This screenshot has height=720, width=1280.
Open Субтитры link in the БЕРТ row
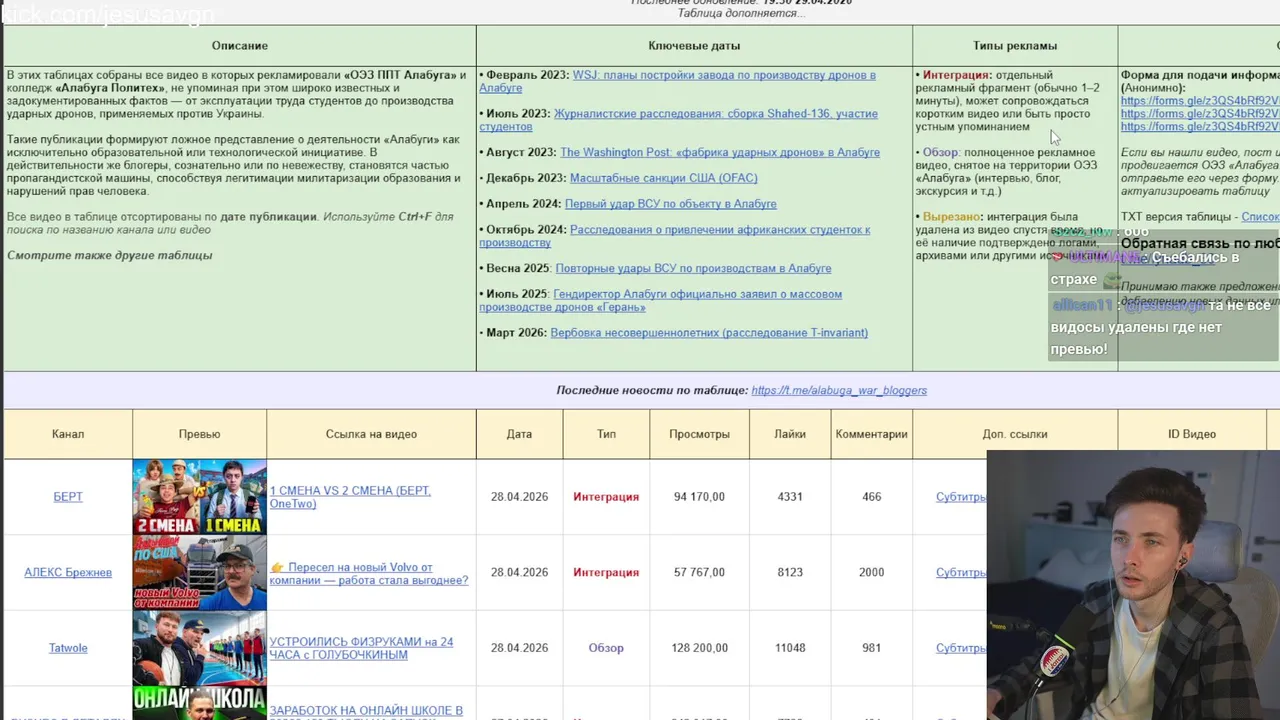pyautogui.click(x=961, y=497)
